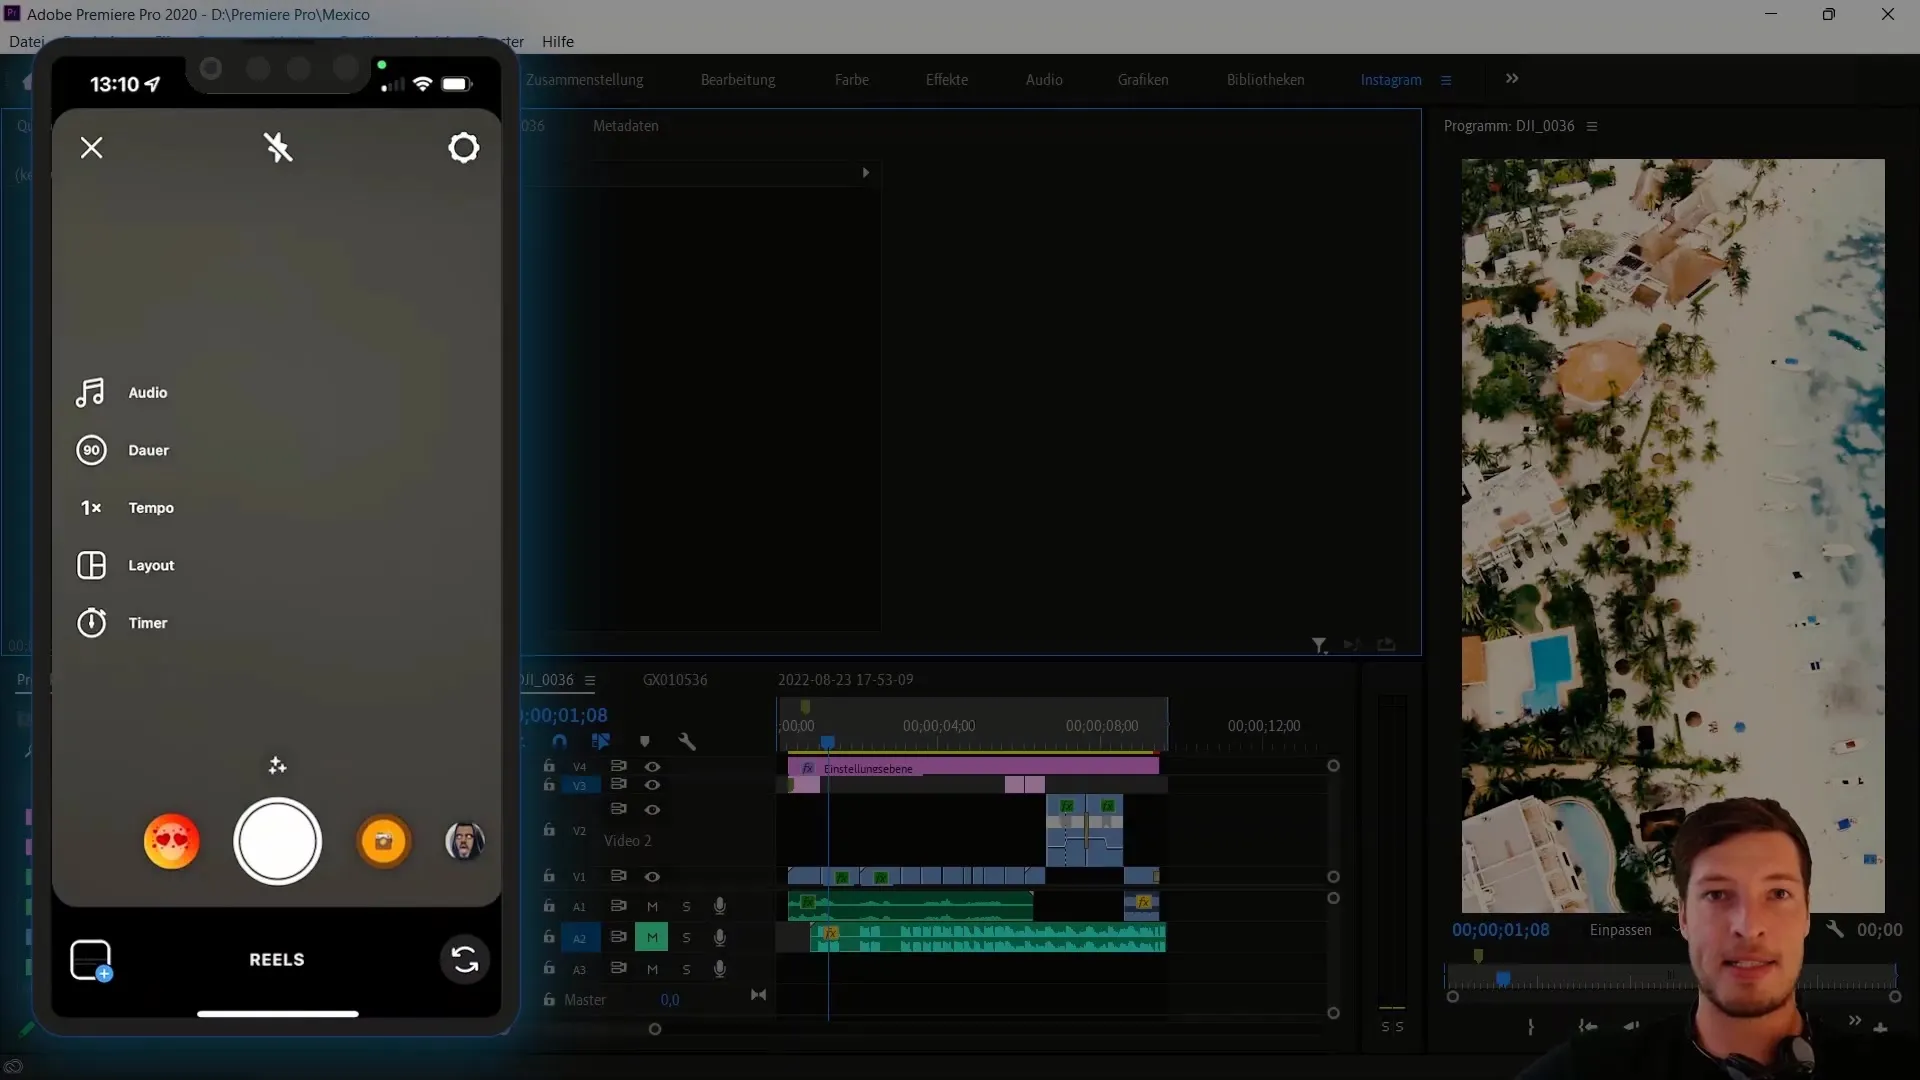Open timeline display settings wrench
Screen dimensions: 1920x1080
click(687, 741)
